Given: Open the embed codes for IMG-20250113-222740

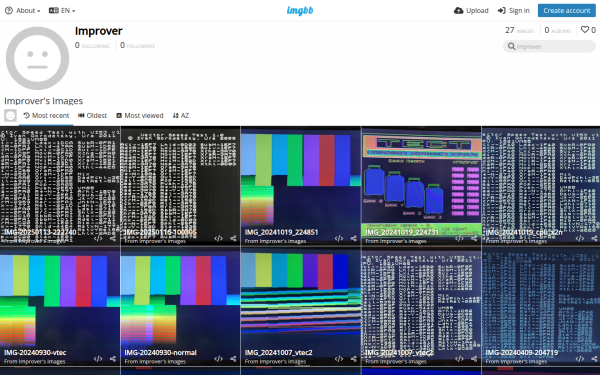Looking at the screenshot, I should pyautogui.click(x=98, y=238).
